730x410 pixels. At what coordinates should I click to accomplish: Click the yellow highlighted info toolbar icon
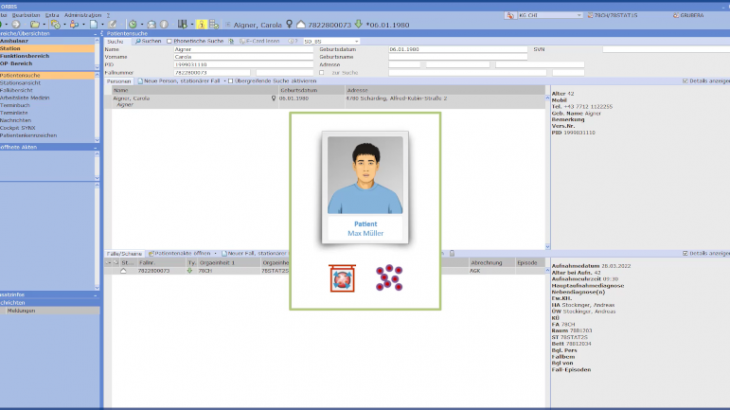201,23
